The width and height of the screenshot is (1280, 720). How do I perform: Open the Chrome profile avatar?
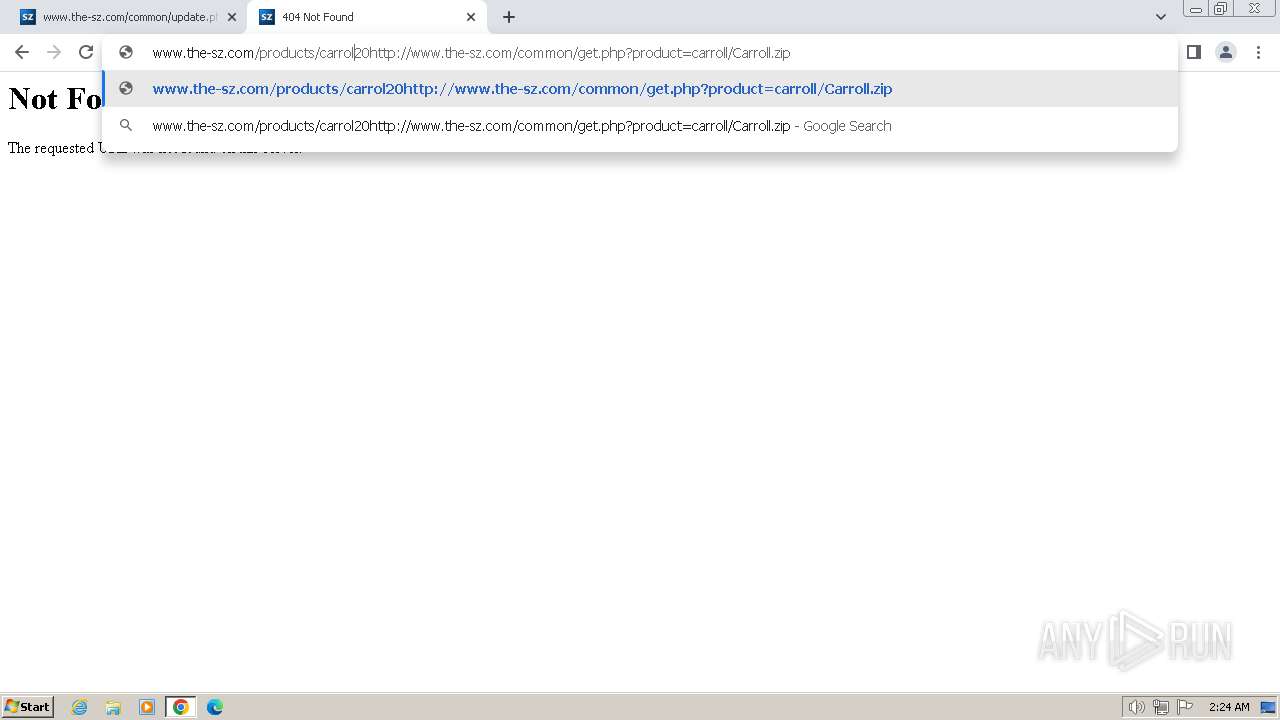1226,52
